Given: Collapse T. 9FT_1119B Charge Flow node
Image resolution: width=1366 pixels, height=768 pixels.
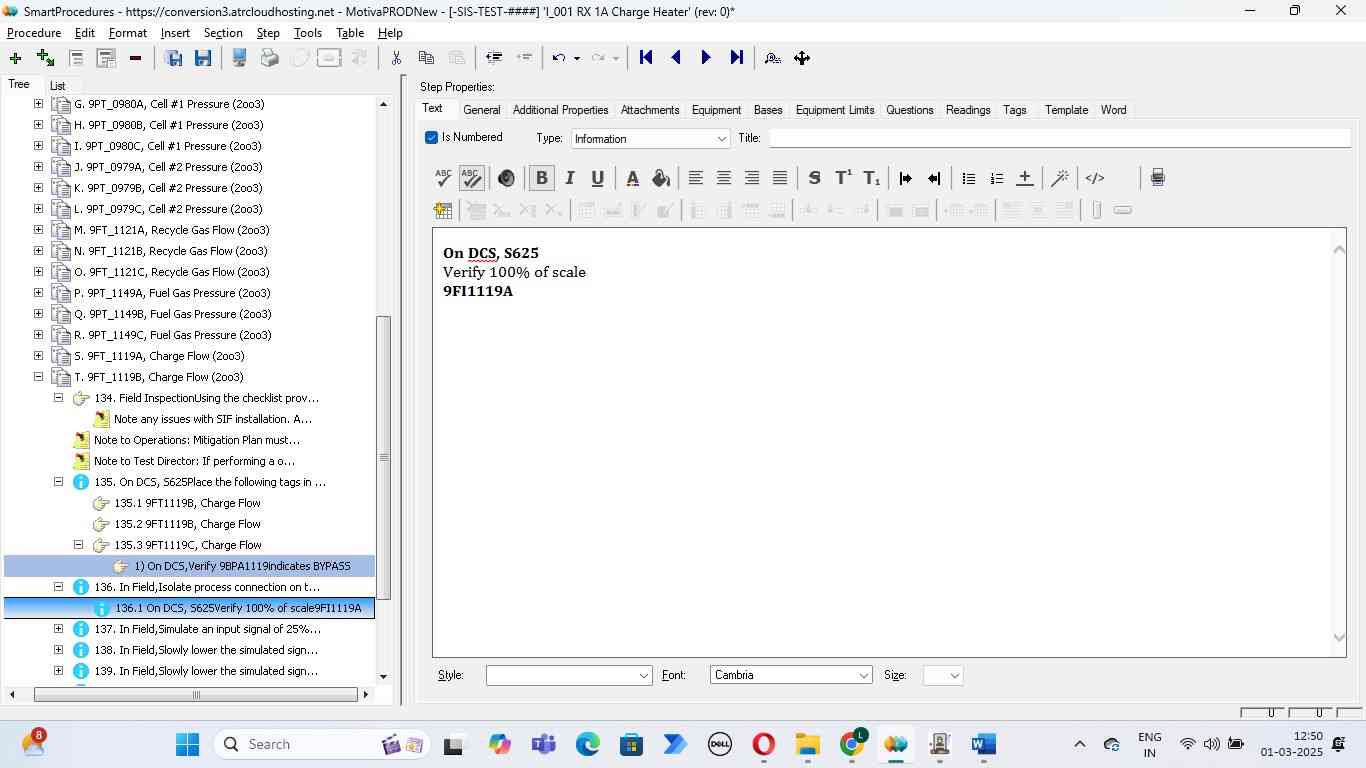Looking at the screenshot, I should coord(38,377).
